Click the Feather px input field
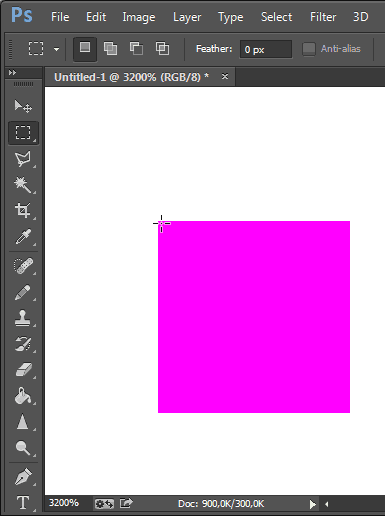Image resolution: width=385 pixels, height=516 pixels. coord(266,49)
